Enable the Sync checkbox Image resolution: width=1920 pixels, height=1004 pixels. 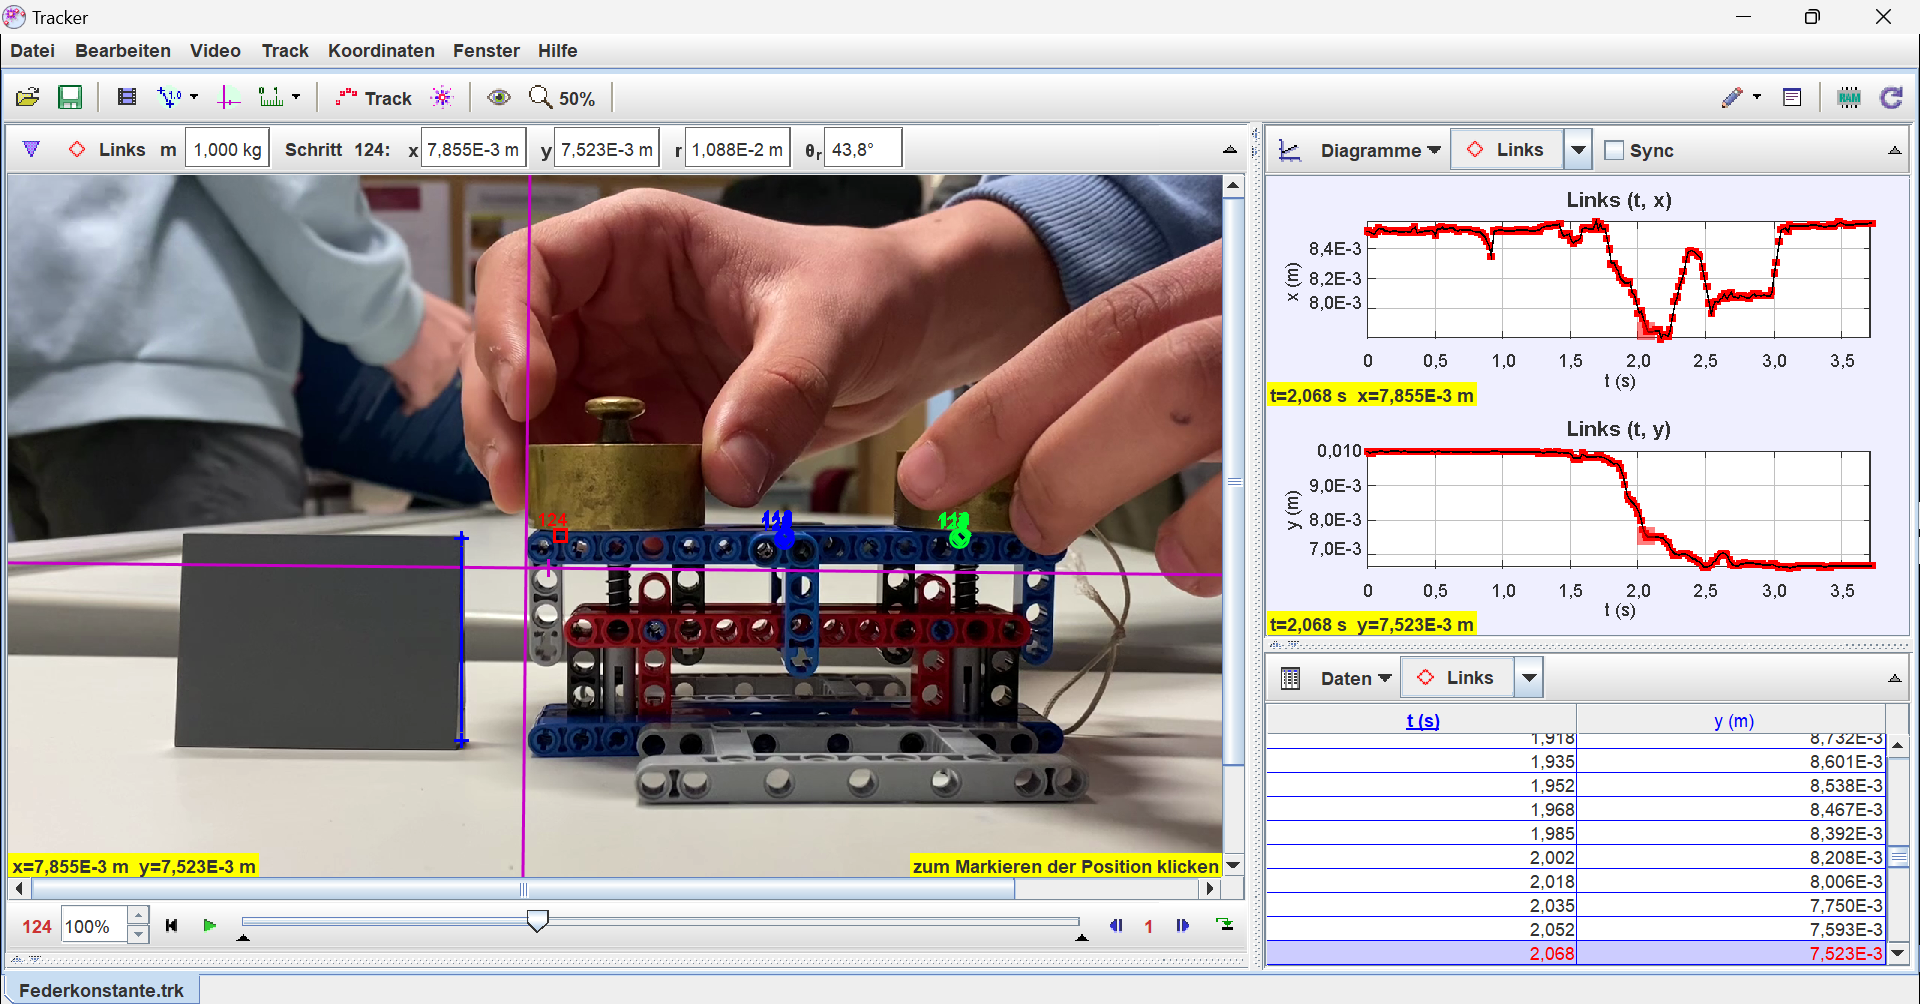pos(1614,150)
